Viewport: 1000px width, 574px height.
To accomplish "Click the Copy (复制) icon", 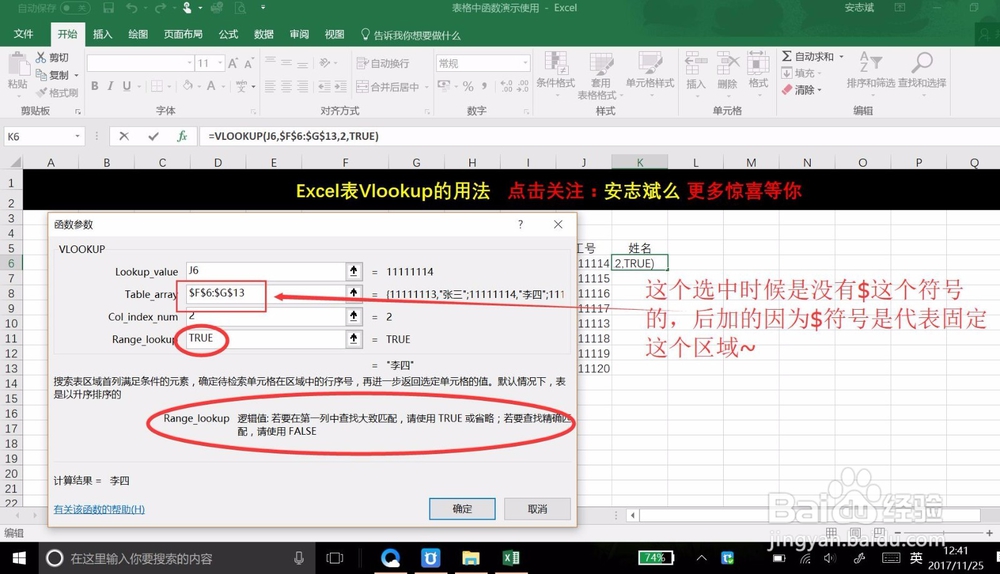I will (x=41, y=75).
